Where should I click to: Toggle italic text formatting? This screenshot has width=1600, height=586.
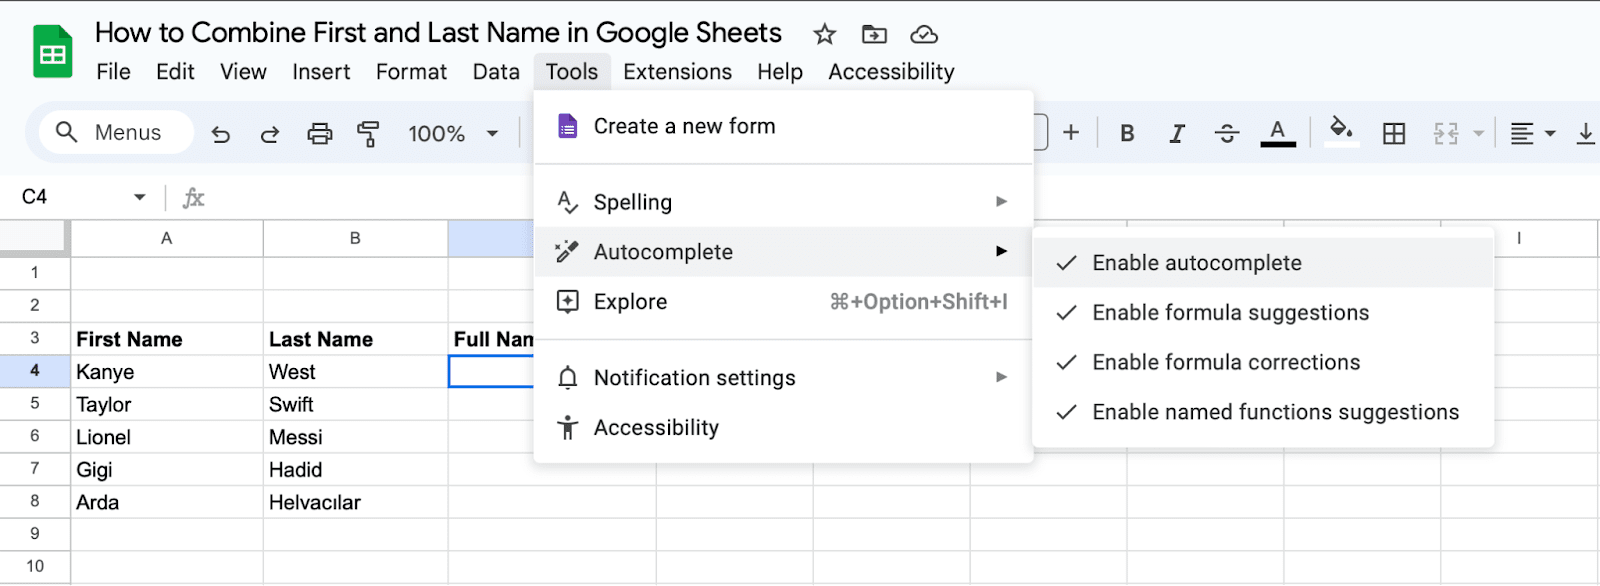coord(1177,134)
